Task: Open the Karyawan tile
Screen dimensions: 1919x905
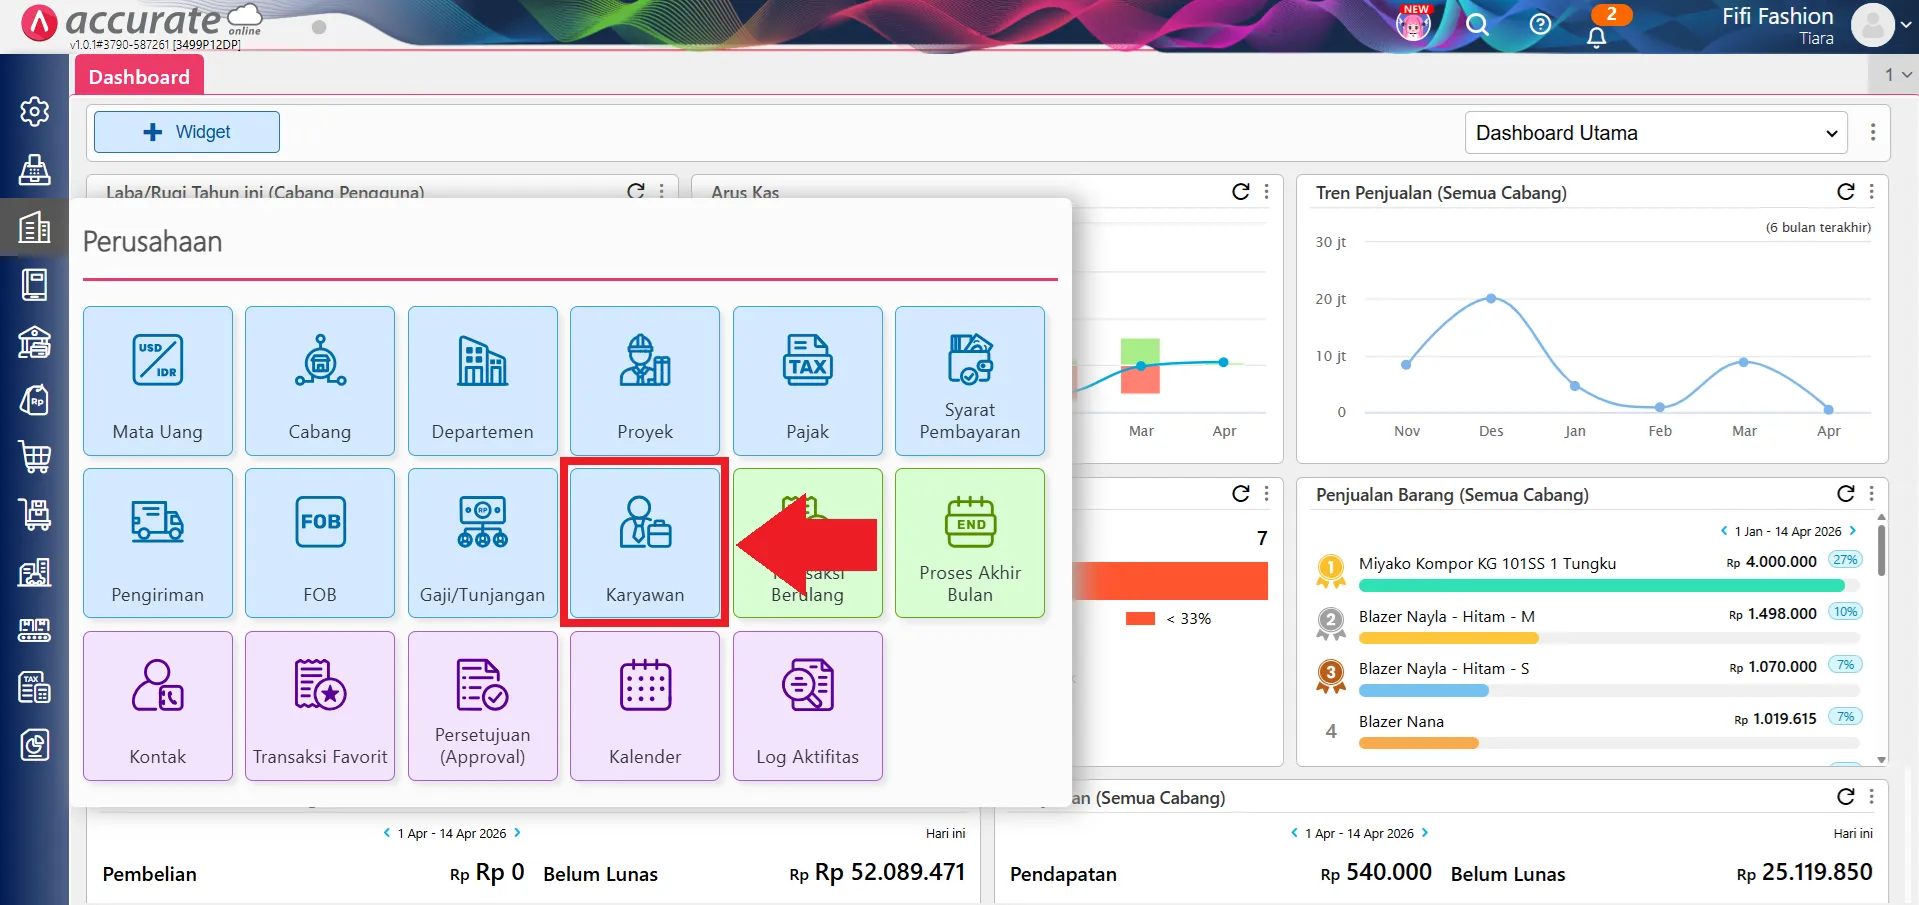Action: (645, 543)
